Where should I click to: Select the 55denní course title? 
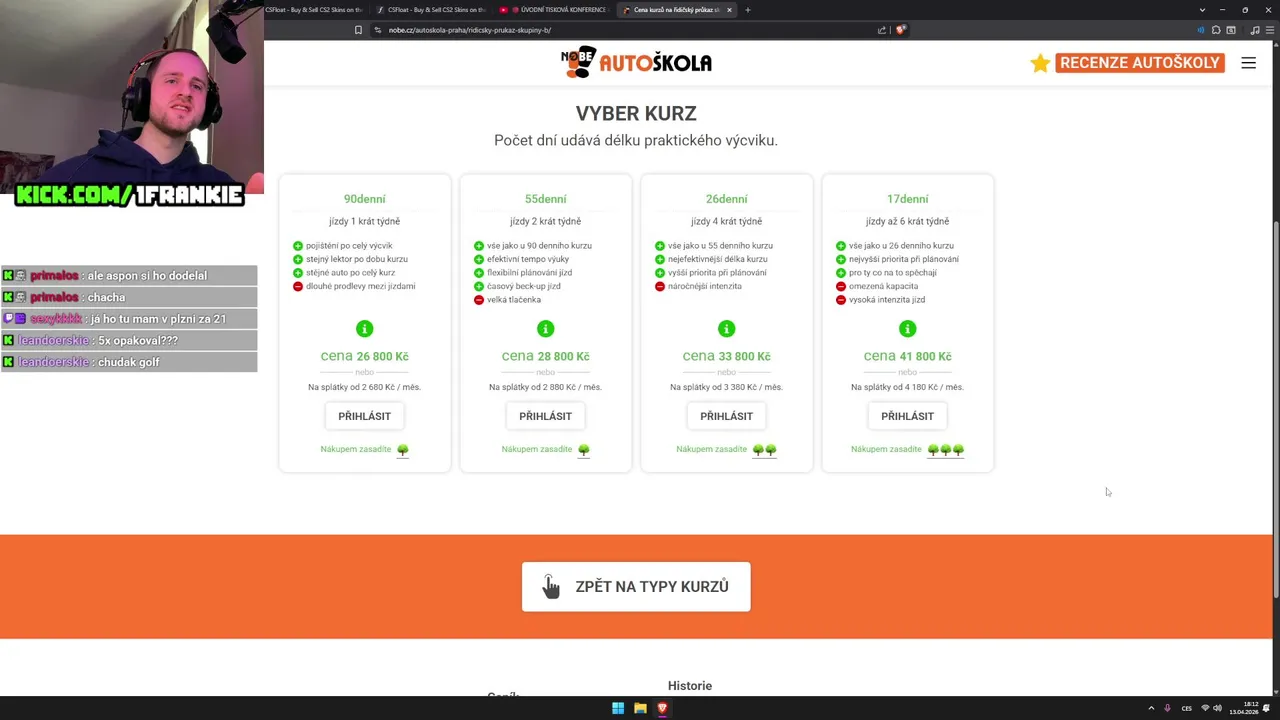545,199
